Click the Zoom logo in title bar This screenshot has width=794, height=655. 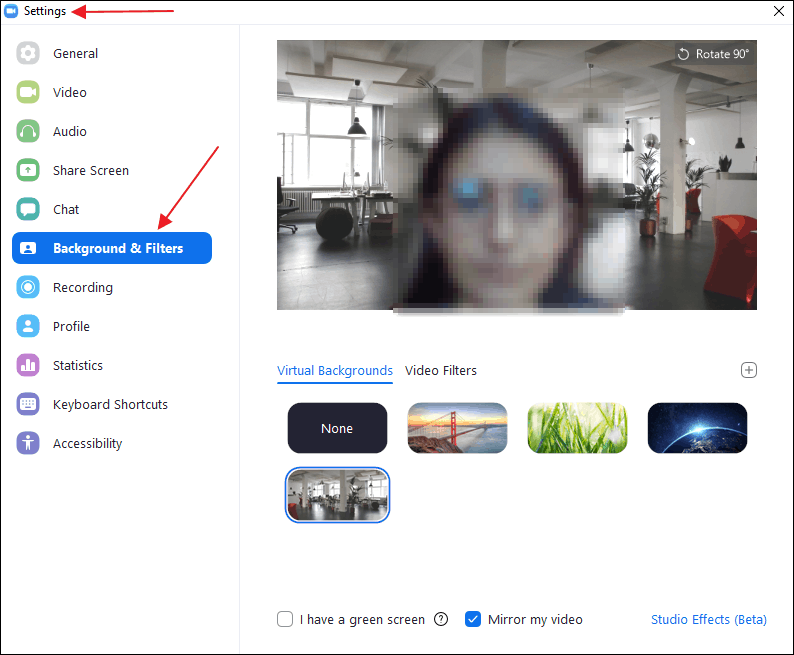point(11,11)
